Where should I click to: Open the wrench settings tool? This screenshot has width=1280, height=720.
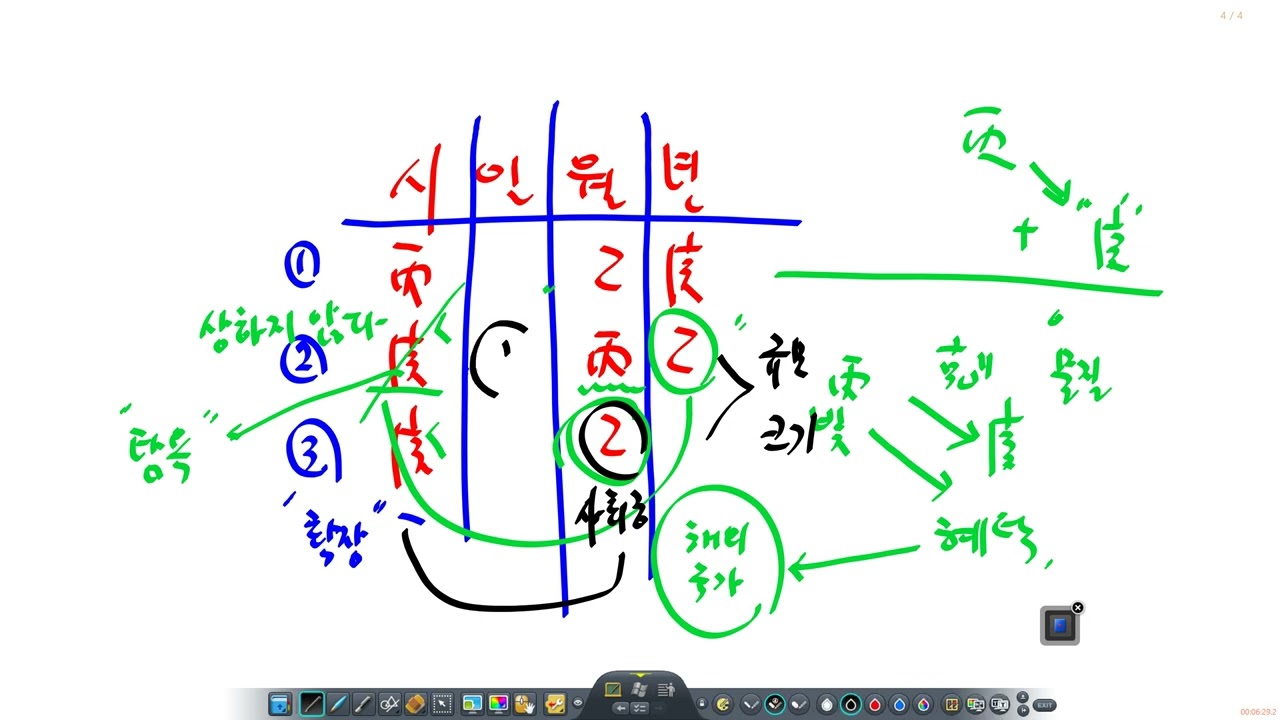coord(555,704)
